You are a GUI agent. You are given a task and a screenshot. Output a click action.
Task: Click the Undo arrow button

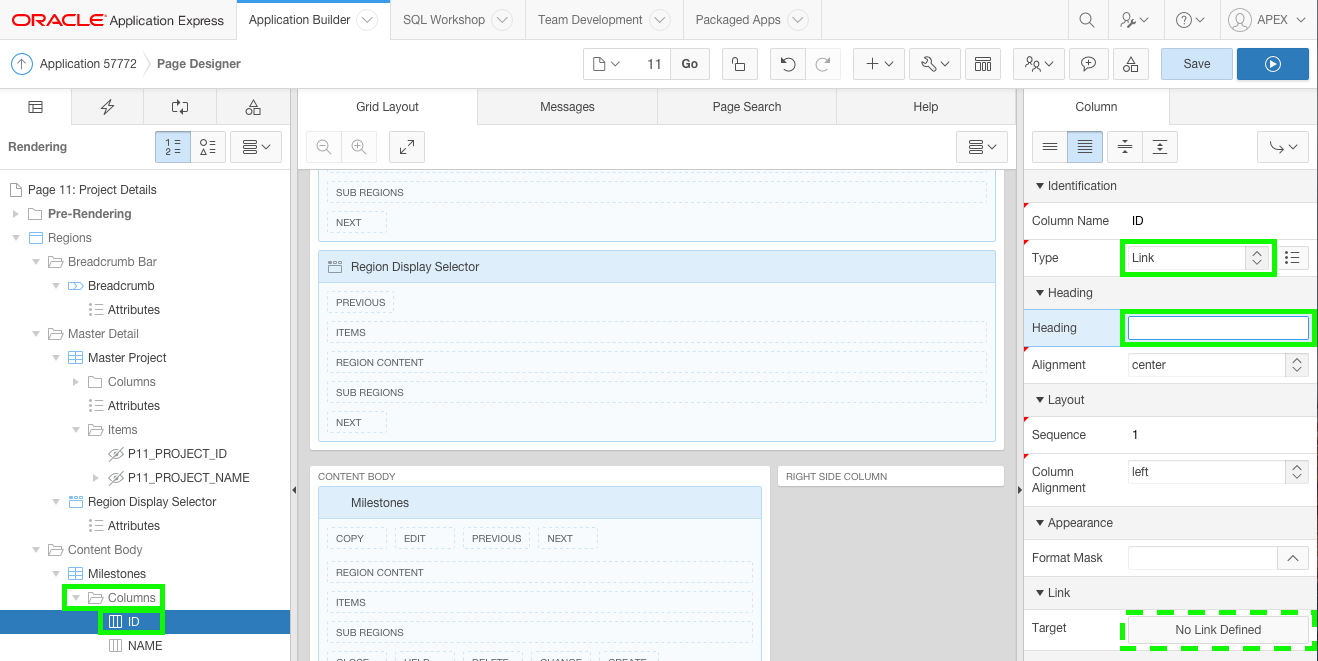(788, 64)
